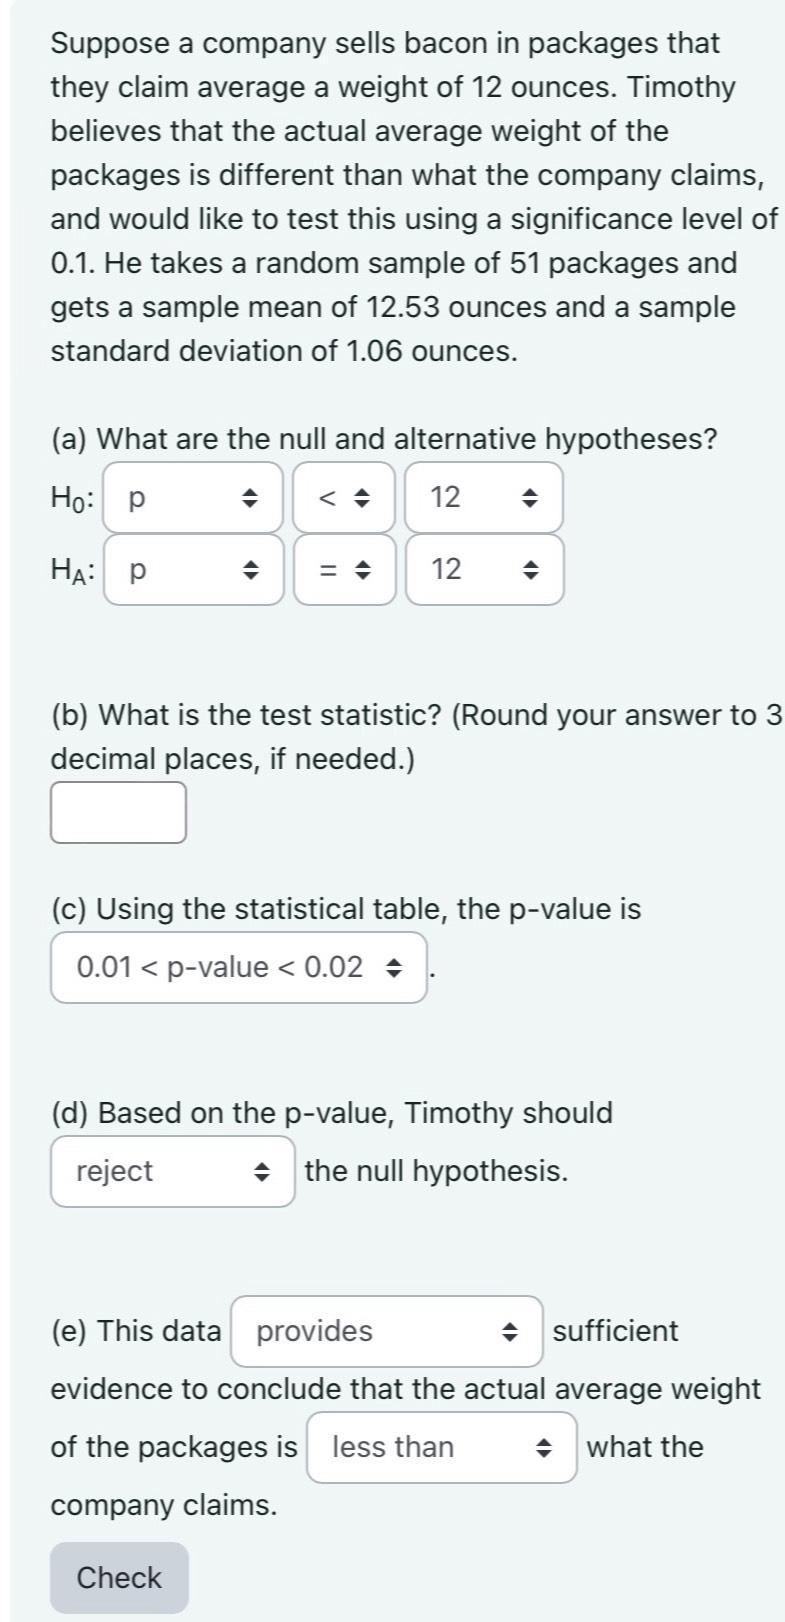Click the Check button
This screenshot has height=1622, width=785.
point(120,1578)
